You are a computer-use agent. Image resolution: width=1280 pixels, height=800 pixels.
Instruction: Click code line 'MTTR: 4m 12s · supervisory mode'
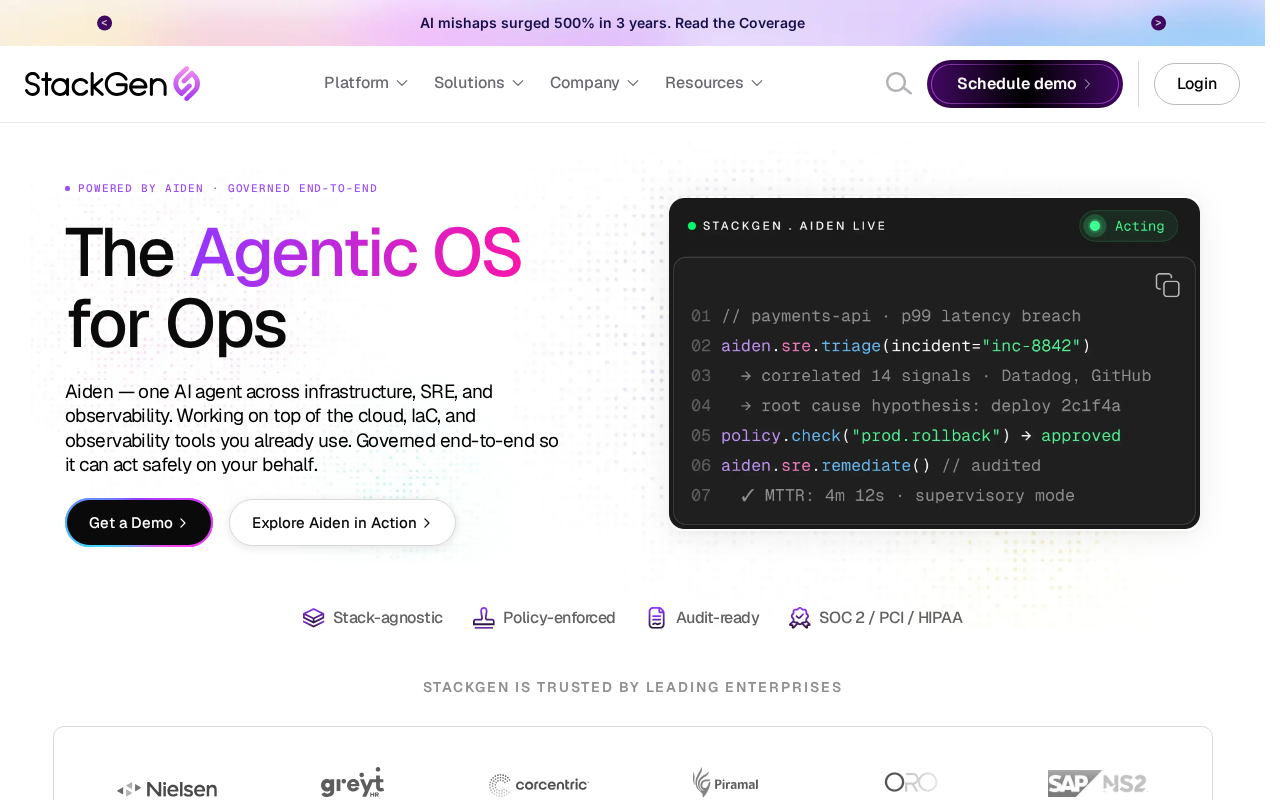(908, 496)
